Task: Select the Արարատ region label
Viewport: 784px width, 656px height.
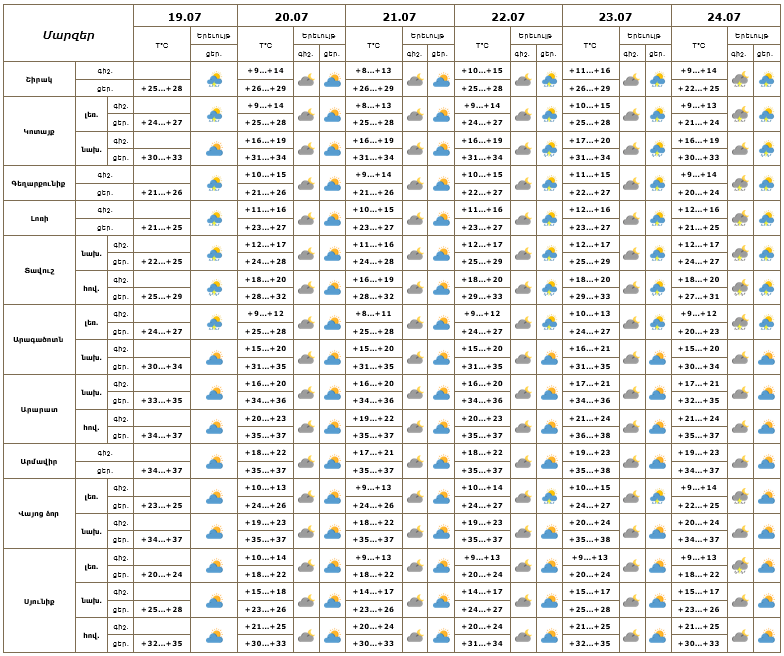Action: (x=39, y=410)
